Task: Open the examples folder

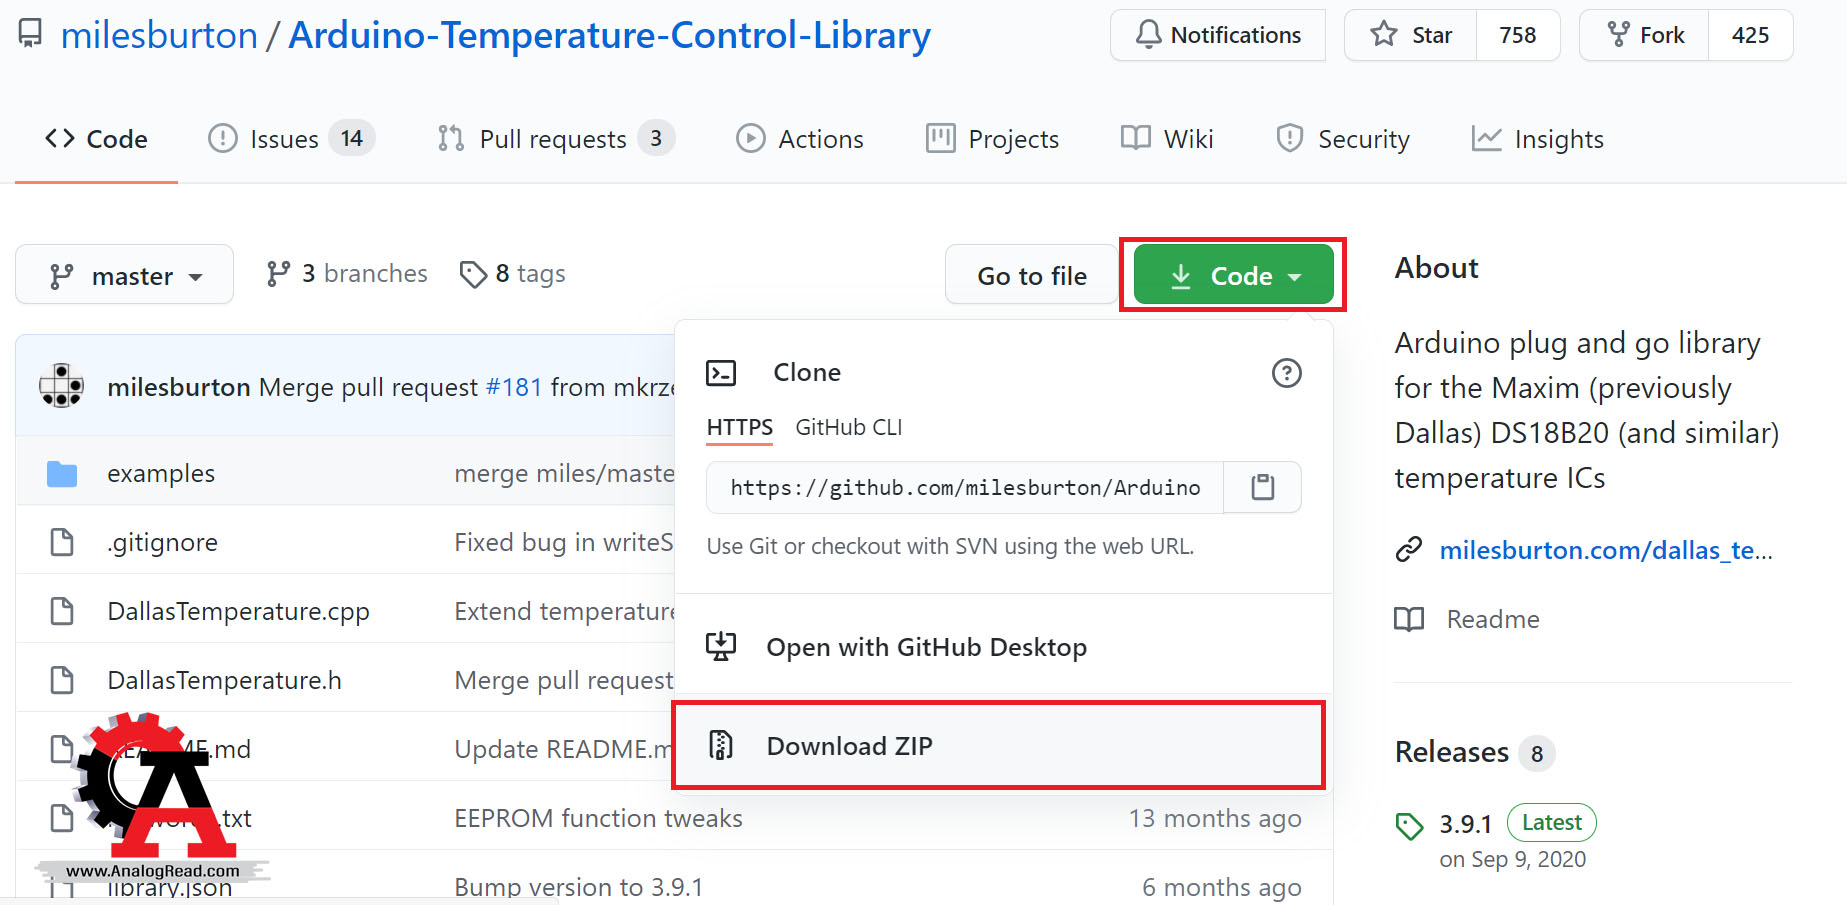Action: (161, 473)
